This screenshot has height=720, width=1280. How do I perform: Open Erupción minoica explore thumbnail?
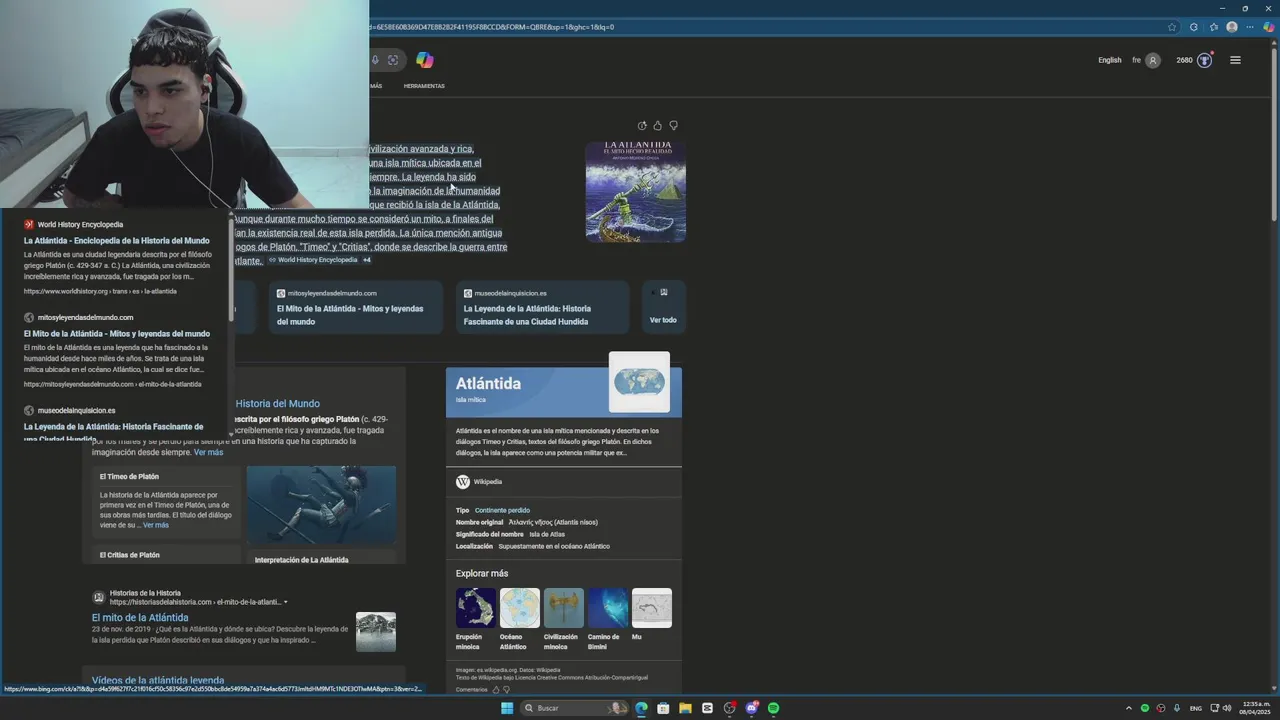(476, 608)
